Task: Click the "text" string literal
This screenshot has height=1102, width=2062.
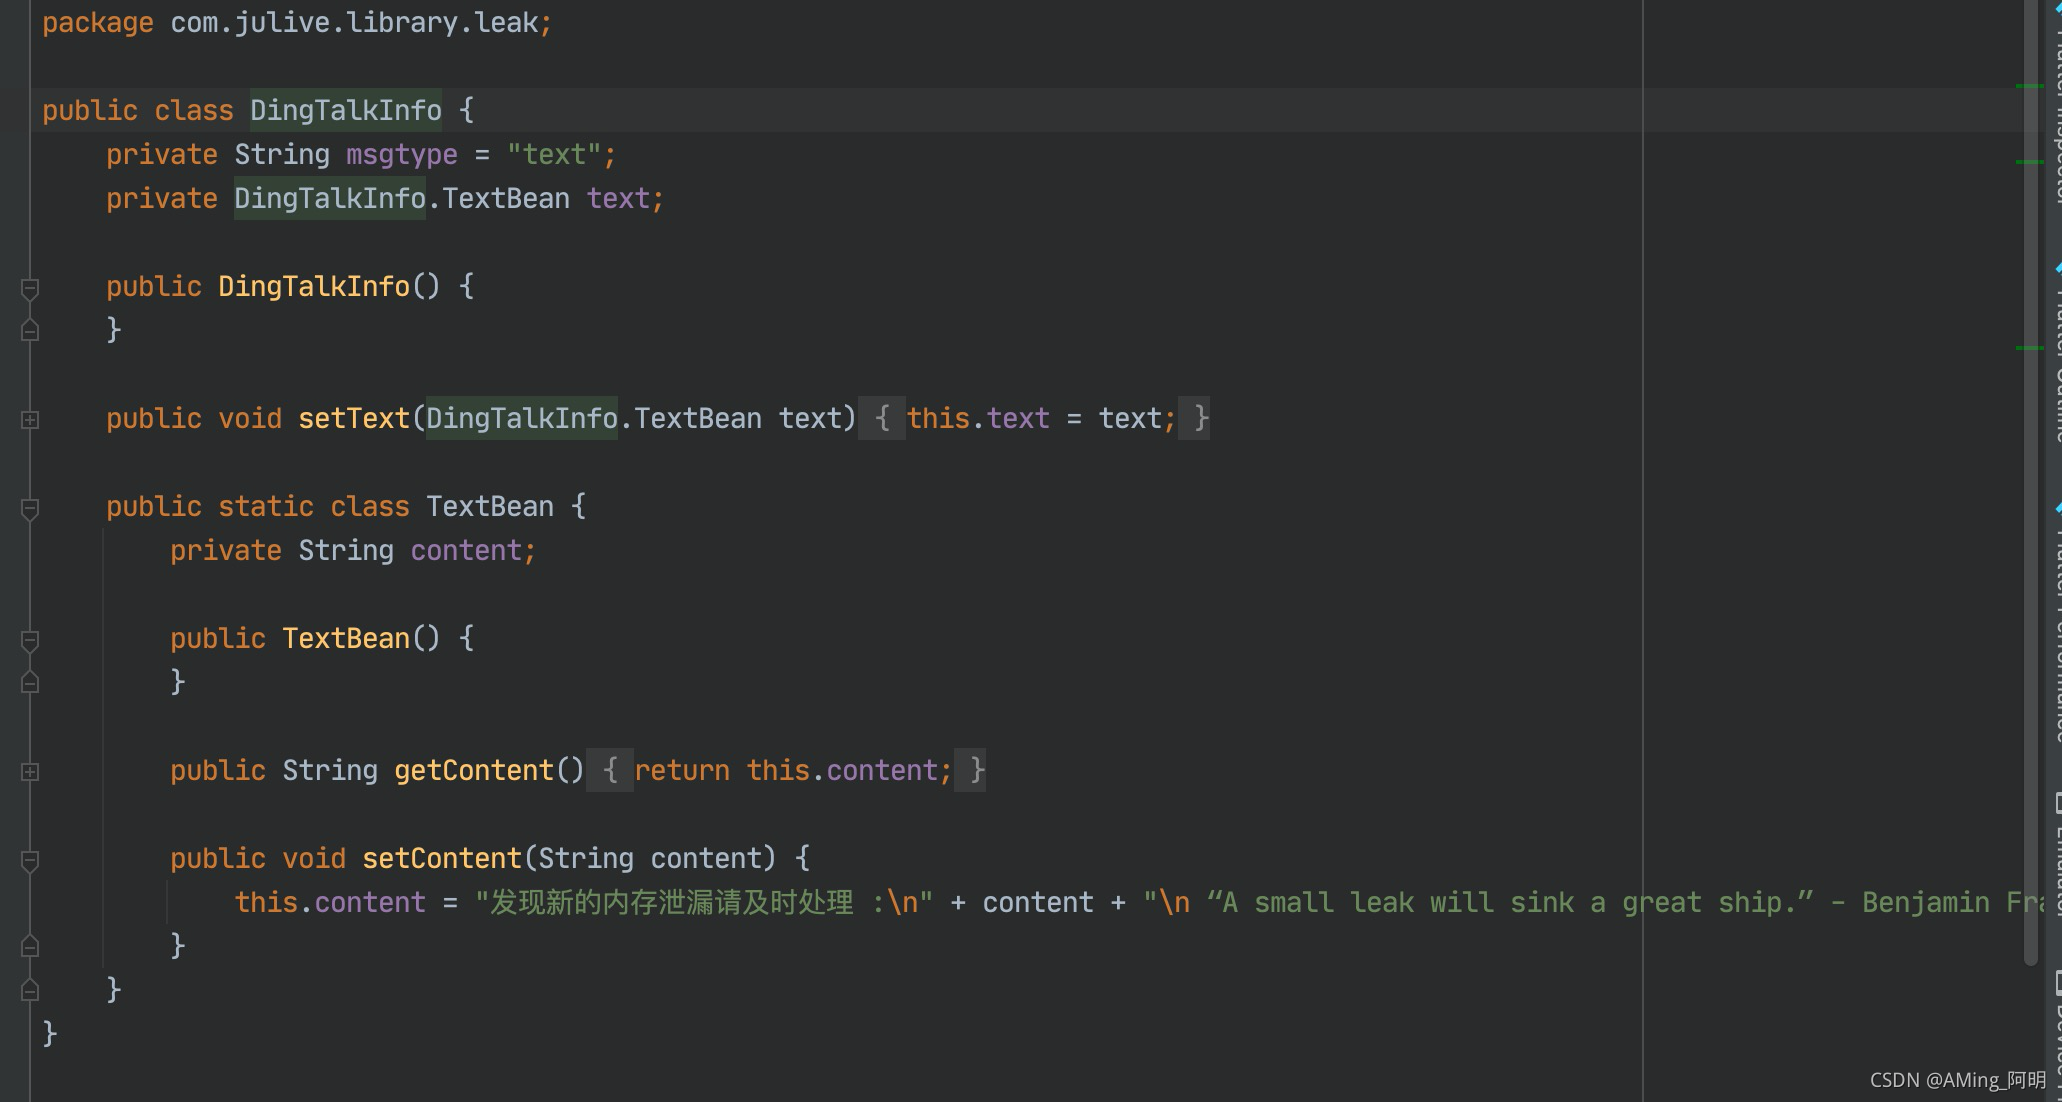Action: [554, 154]
